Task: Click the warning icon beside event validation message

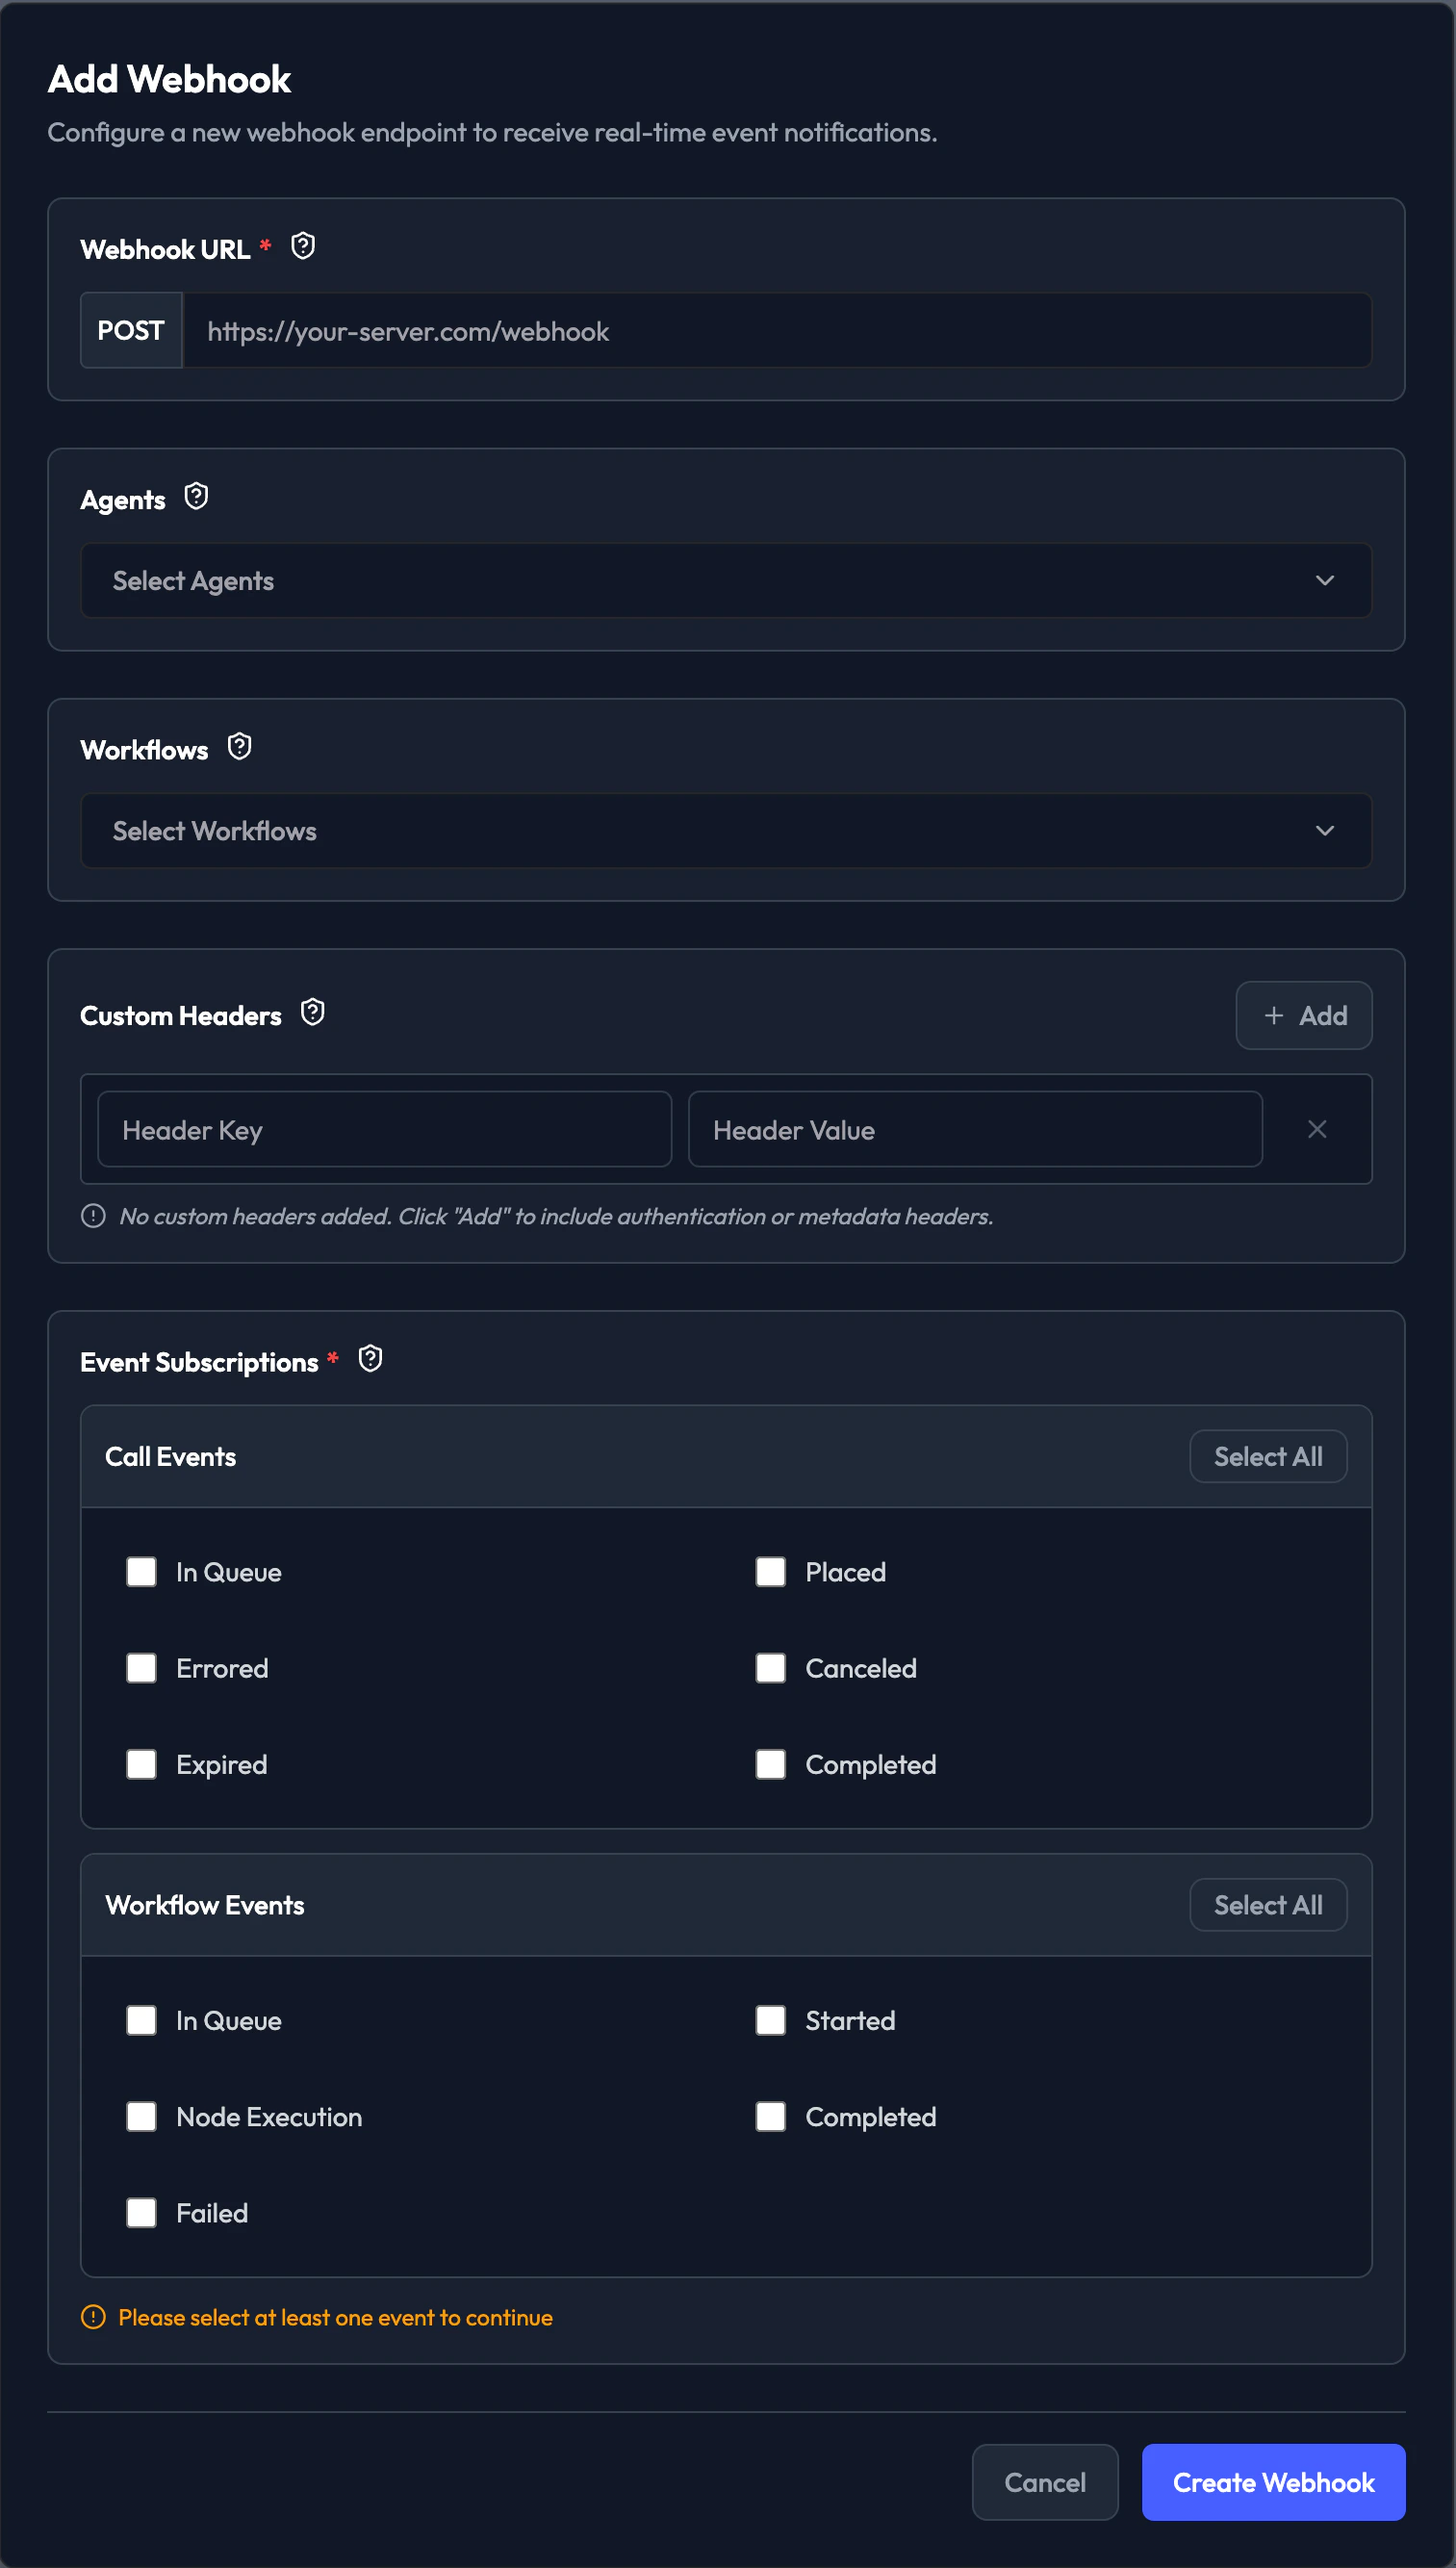Action: pyautogui.click(x=93, y=2317)
